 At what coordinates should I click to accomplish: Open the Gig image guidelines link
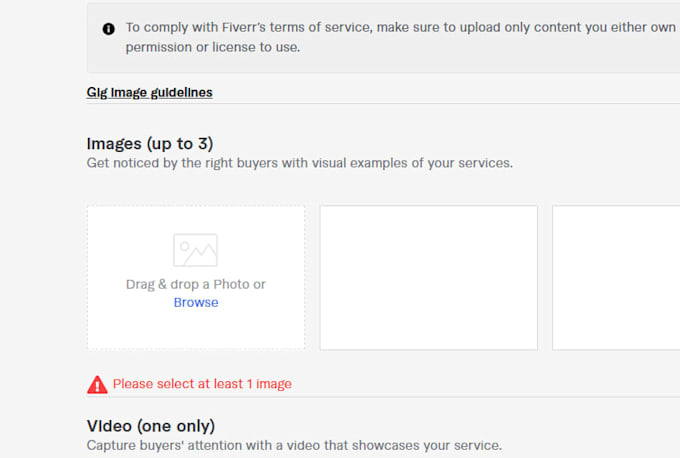(x=149, y=92)
